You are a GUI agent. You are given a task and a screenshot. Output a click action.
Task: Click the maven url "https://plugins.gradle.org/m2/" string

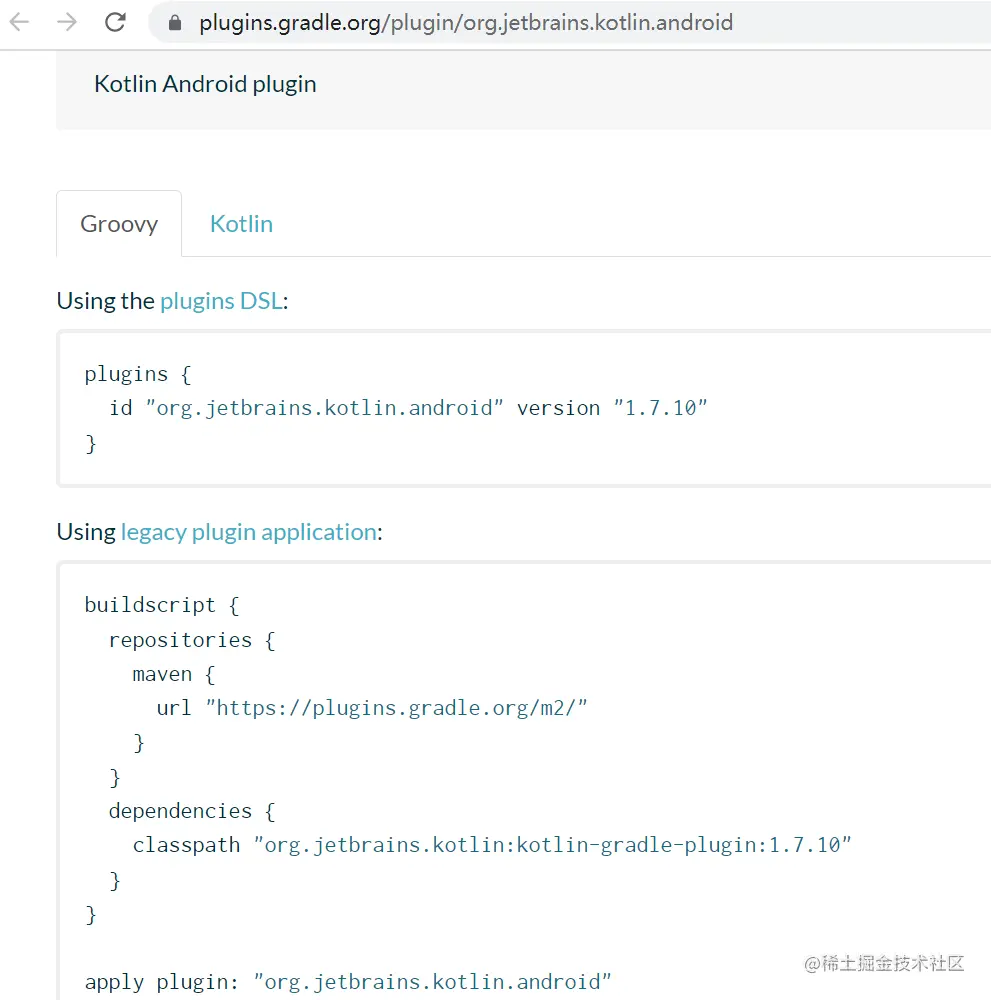[x=396, y=708]
